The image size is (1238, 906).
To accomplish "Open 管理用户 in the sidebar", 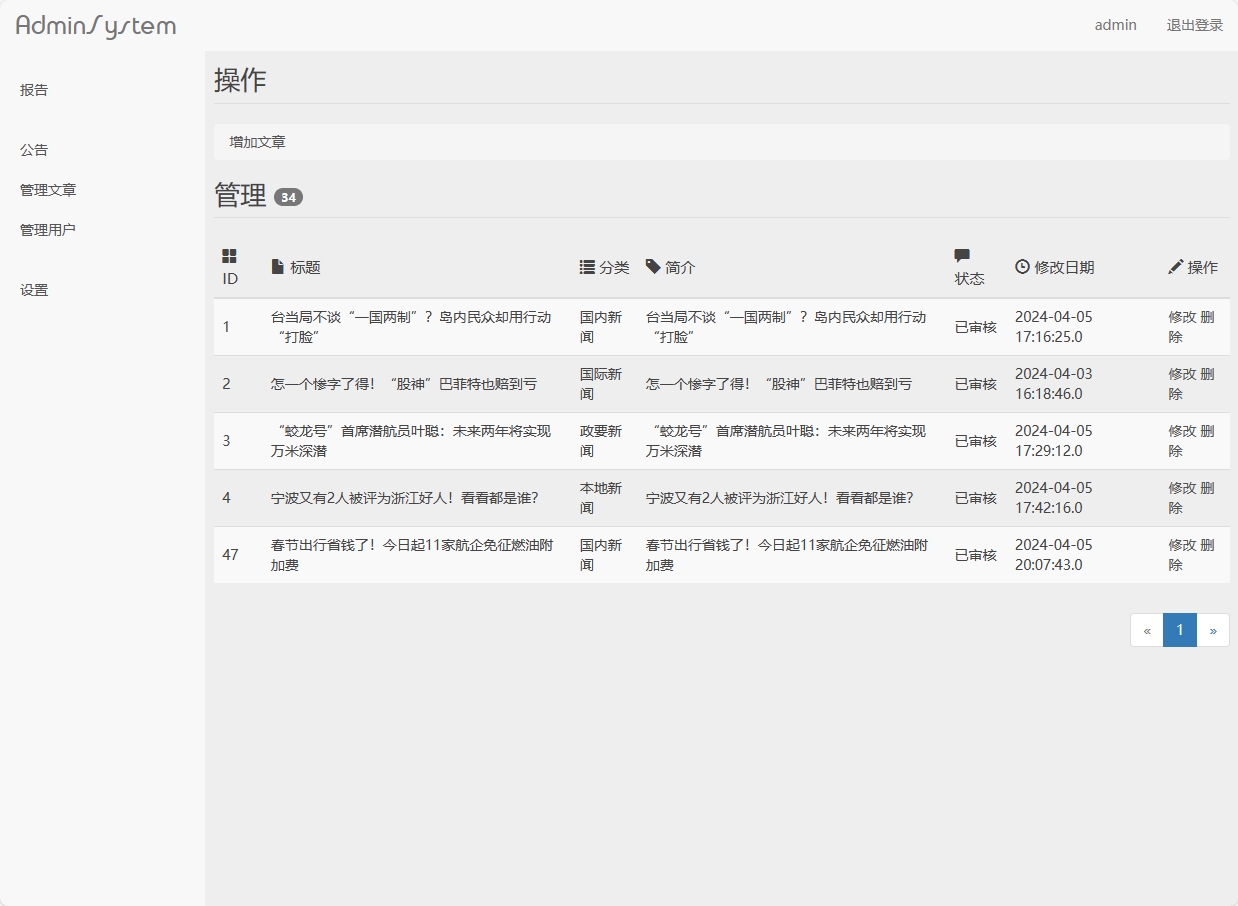I will tap(47, 229).
